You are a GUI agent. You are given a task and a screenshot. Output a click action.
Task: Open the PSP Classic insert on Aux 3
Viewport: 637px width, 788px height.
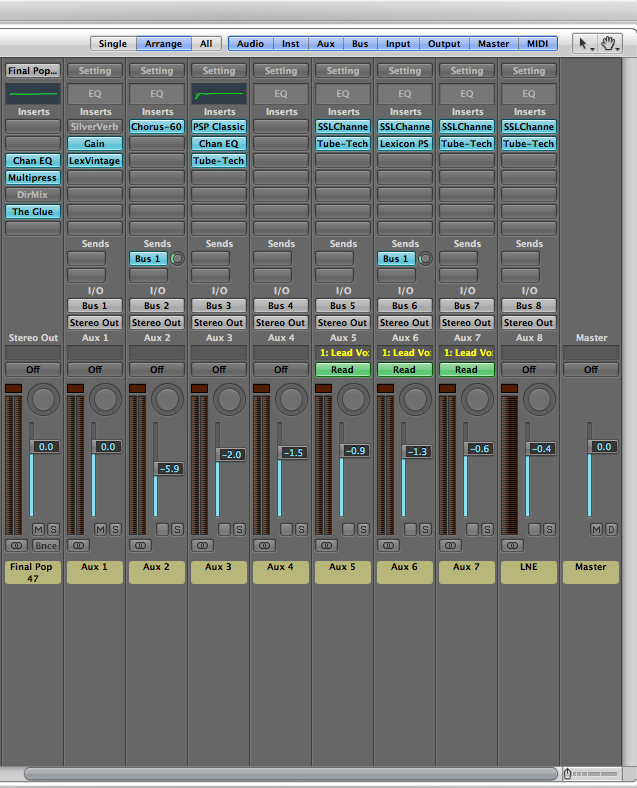(219, 127)
